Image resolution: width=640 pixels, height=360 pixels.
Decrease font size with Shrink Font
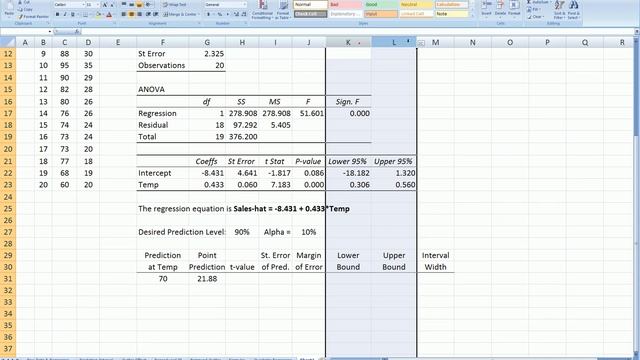coord(112,5)
